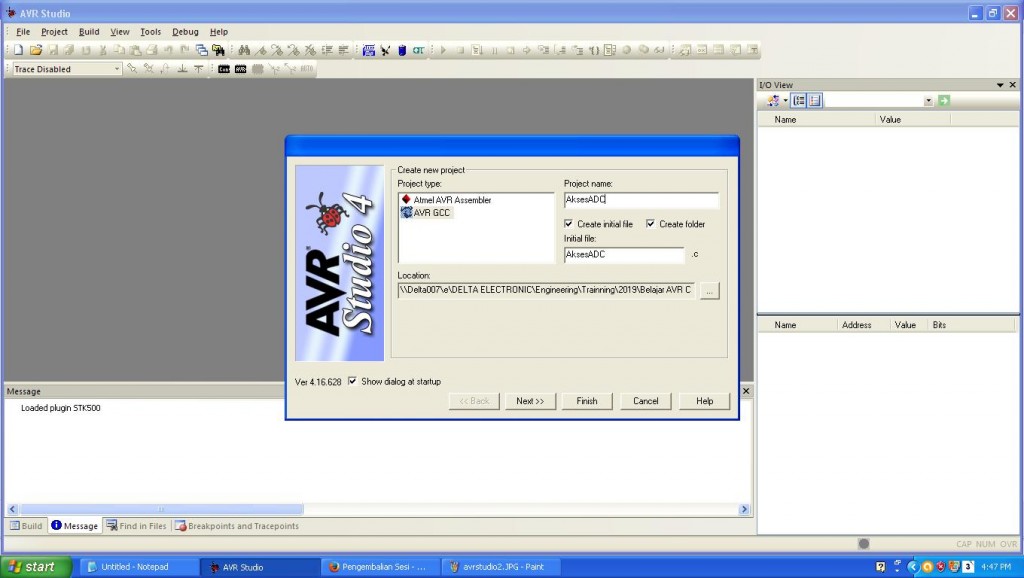Uncheck the Create initial file checkbox
Screen dimensions: 1024x578
click(569, 224)
